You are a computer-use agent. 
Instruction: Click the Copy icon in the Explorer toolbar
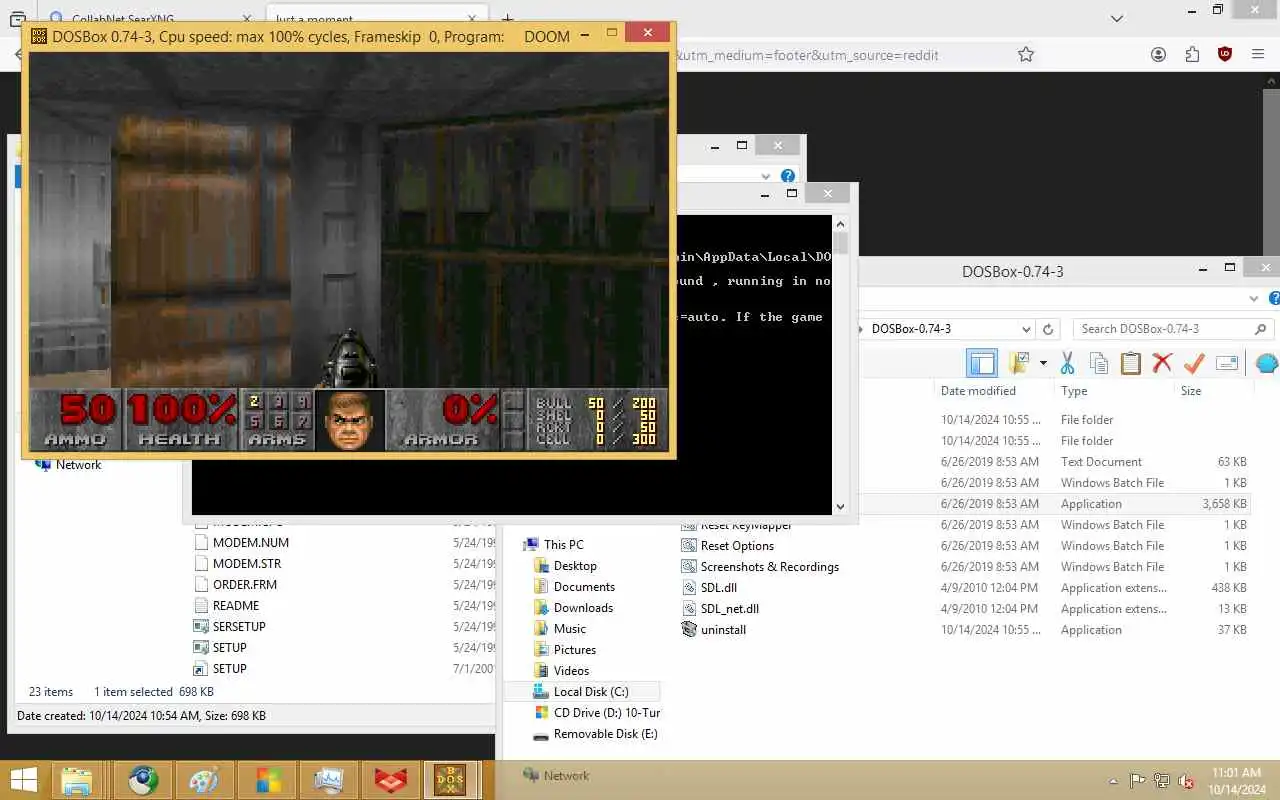tap(1099, 363)
